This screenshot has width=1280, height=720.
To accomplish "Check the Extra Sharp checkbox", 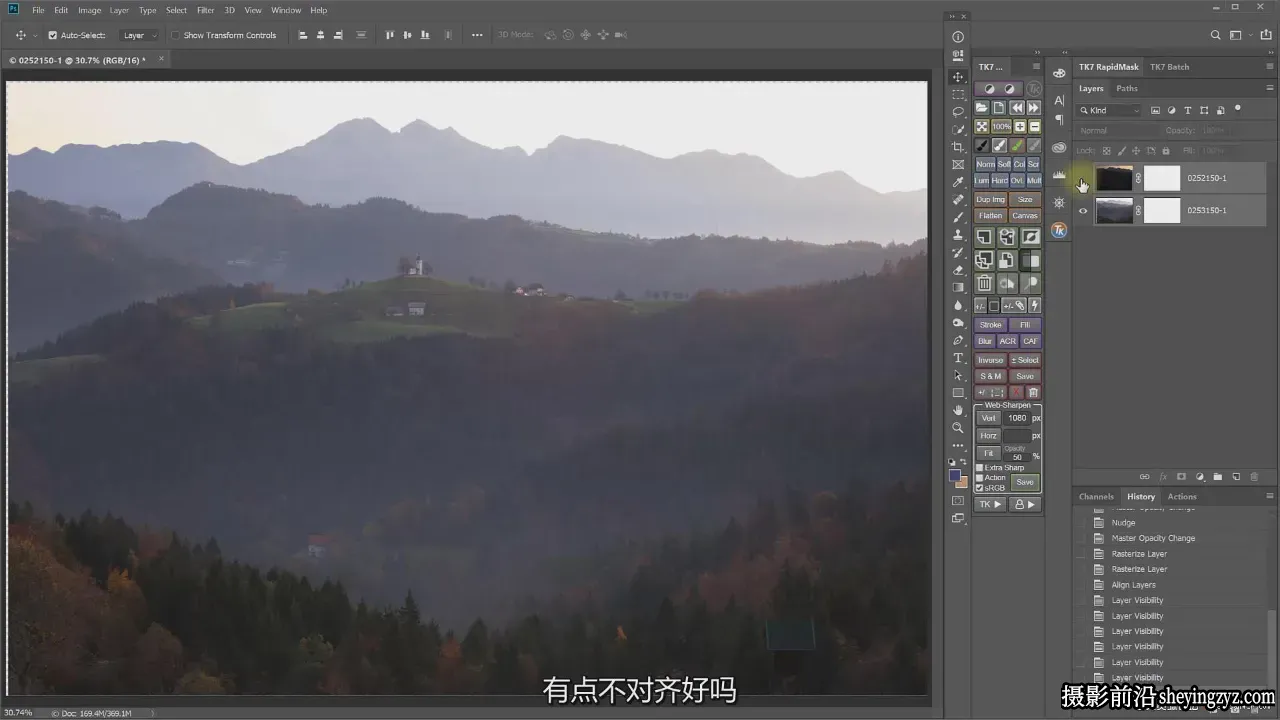I will pos(979,468).
